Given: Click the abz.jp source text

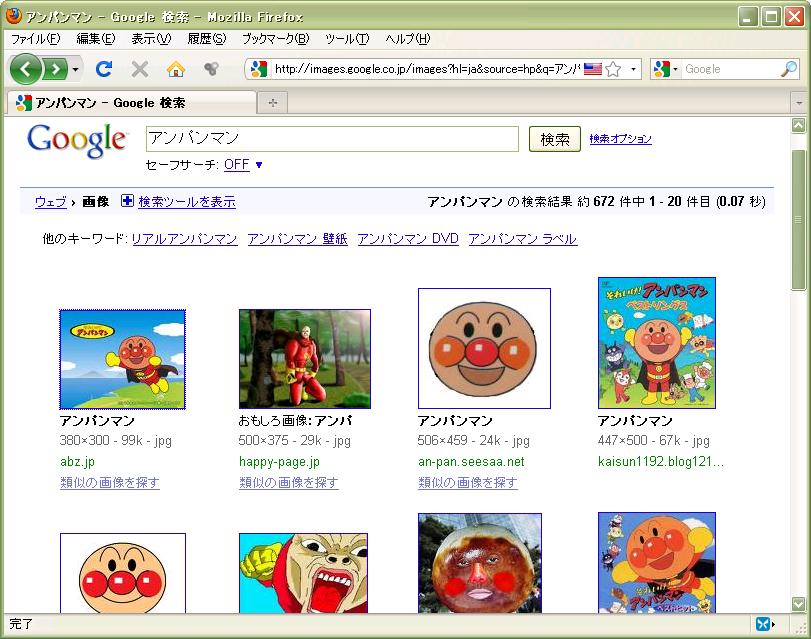Looking at the screenshot, I should click(x=77, y=462).
